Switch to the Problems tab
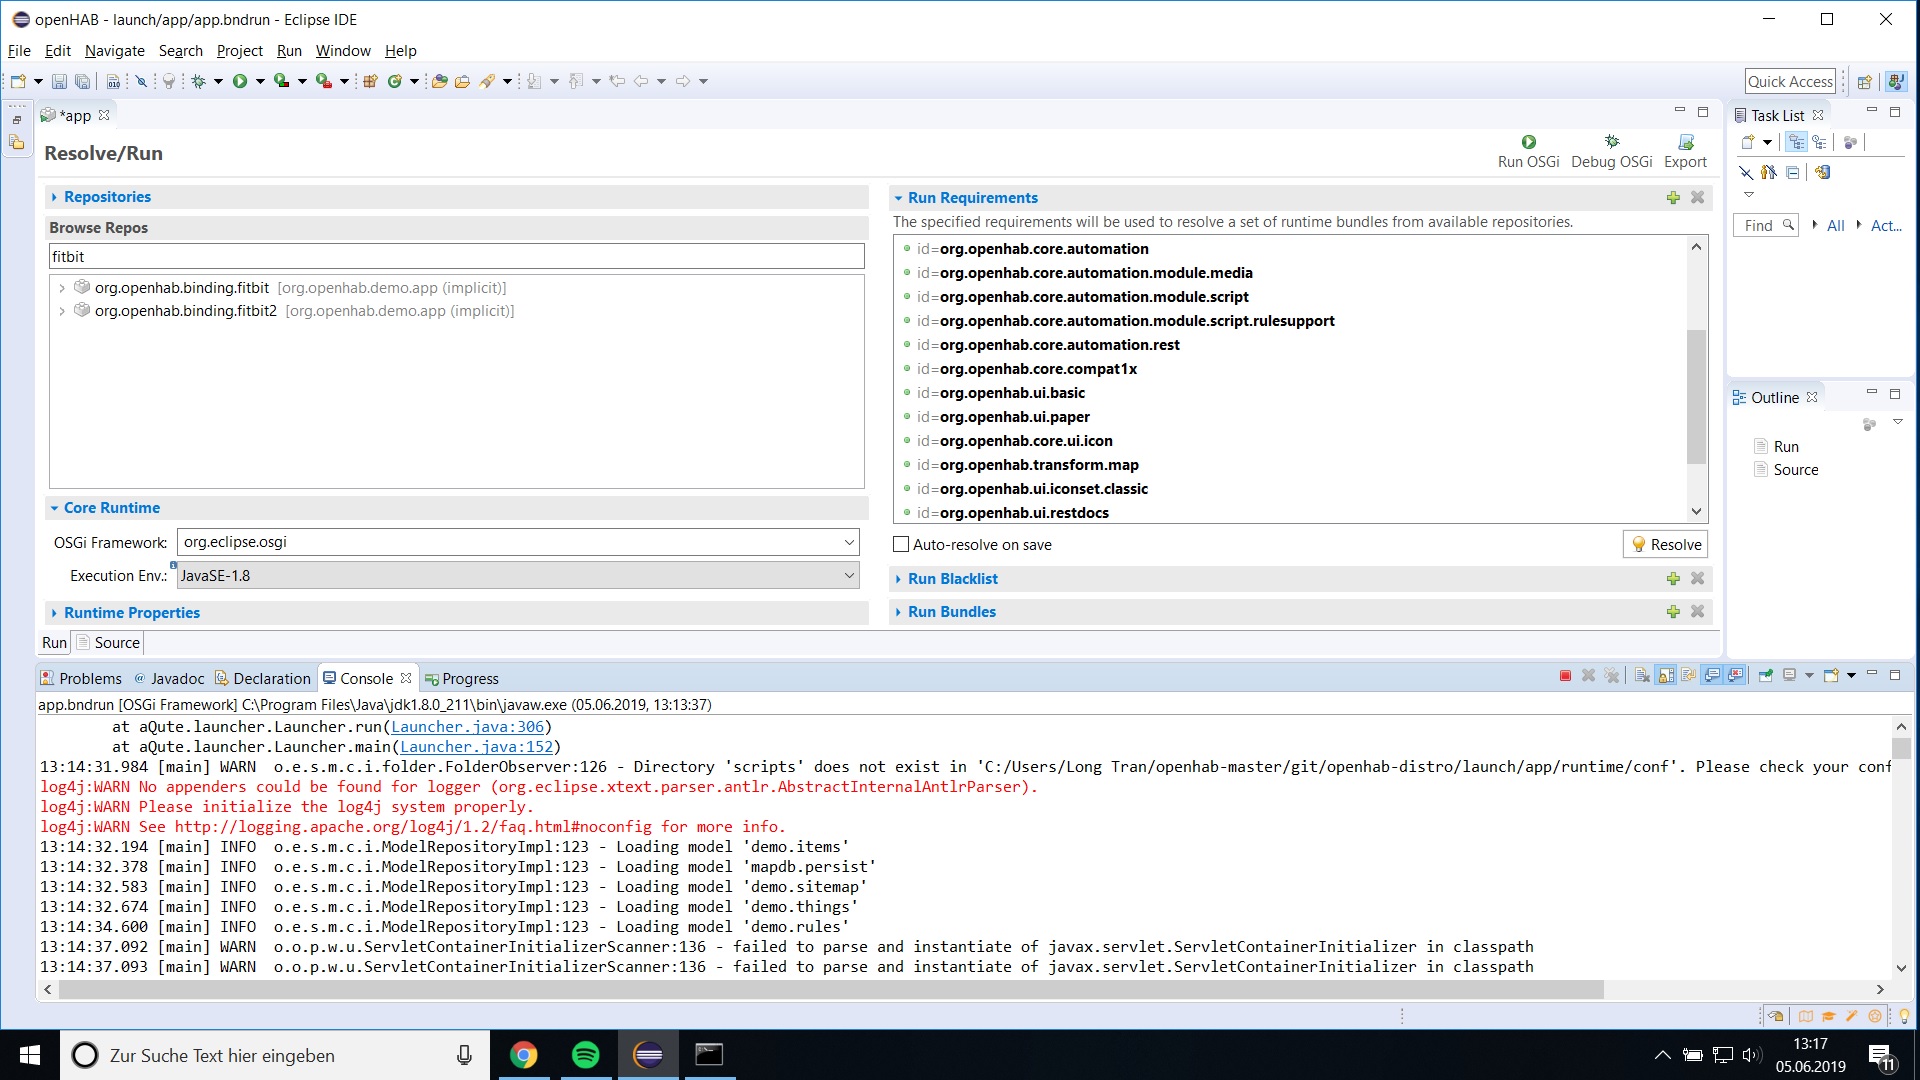The image size is (1920, 1080). [x=90, y=678]
